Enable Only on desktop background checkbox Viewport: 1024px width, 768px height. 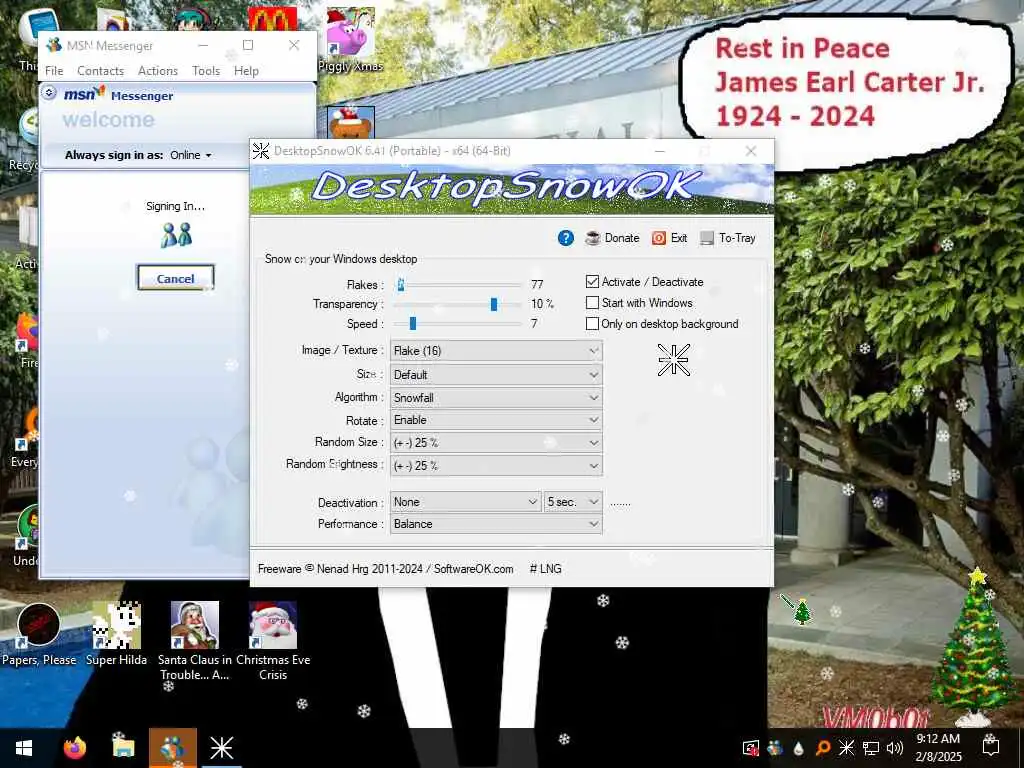[x=592, y=324]
